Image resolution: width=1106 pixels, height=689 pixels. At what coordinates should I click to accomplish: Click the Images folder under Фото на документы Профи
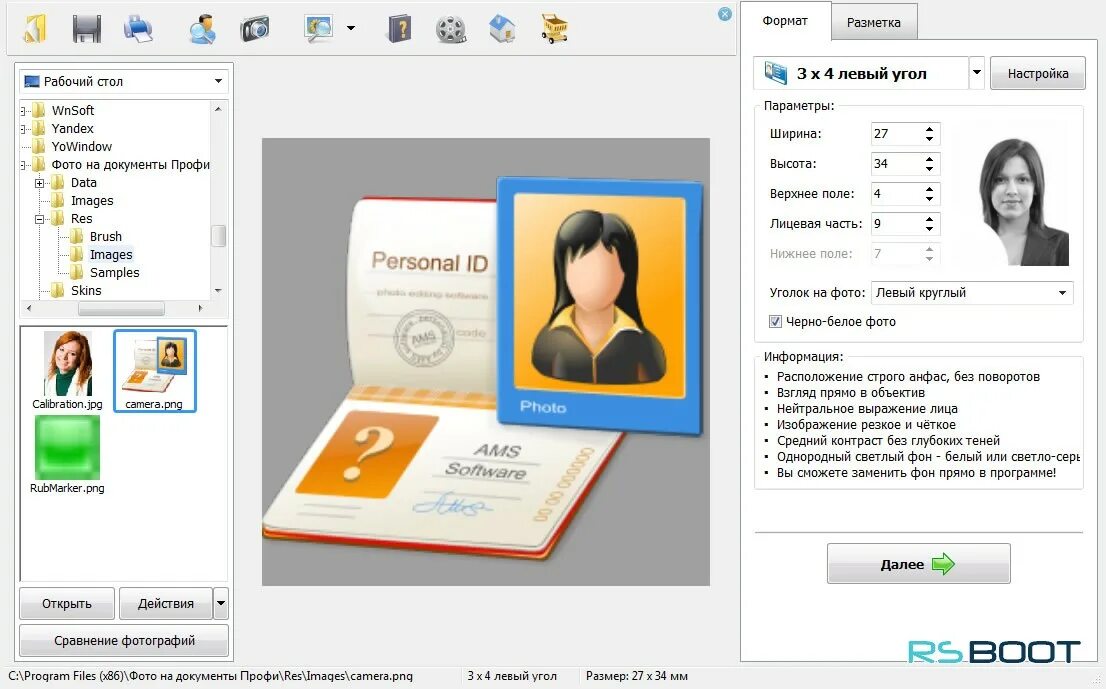(x=92, y=200)
